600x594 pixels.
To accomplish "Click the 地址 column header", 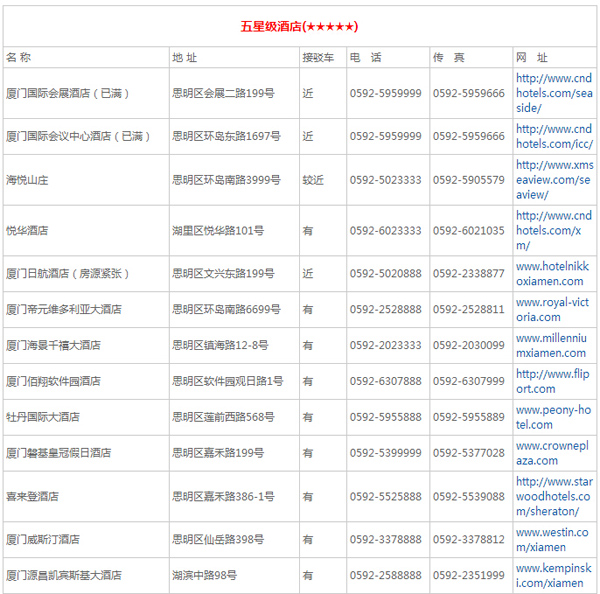I will click(184, 57).
